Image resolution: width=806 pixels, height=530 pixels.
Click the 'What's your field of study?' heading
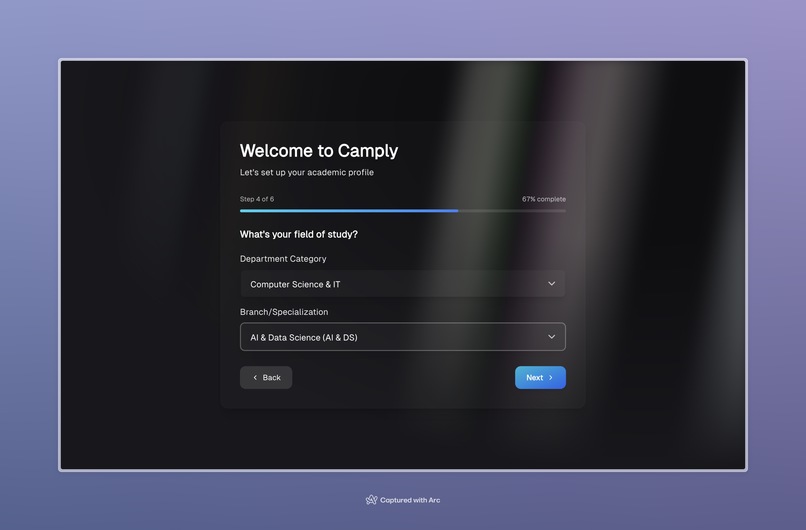[299, 234]
